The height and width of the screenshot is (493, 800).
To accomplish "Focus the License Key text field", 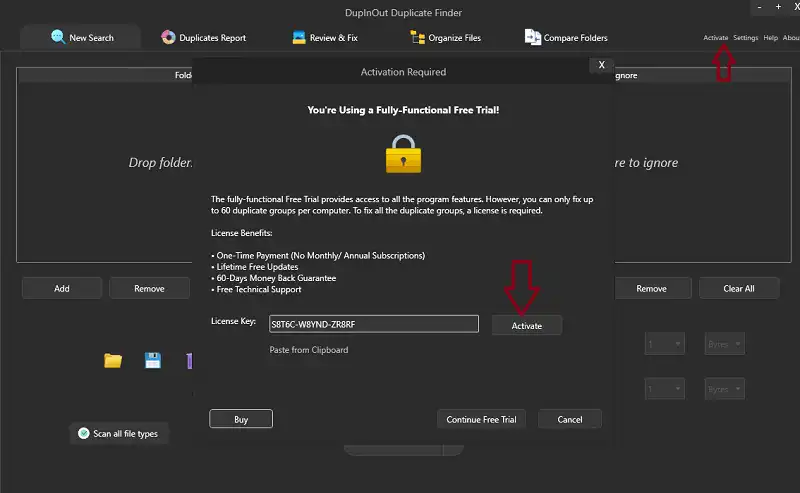I will coord(373,324).
